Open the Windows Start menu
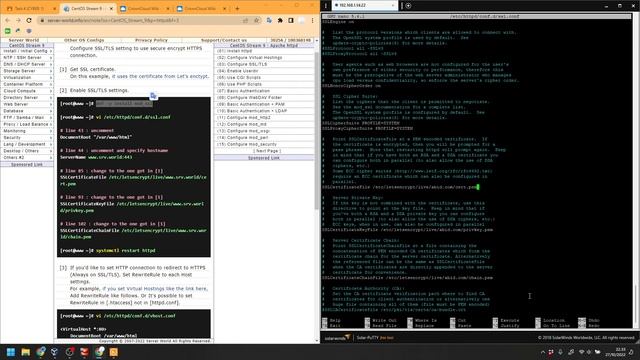This screenshot has height=360, width=640. tap(11, 352)
